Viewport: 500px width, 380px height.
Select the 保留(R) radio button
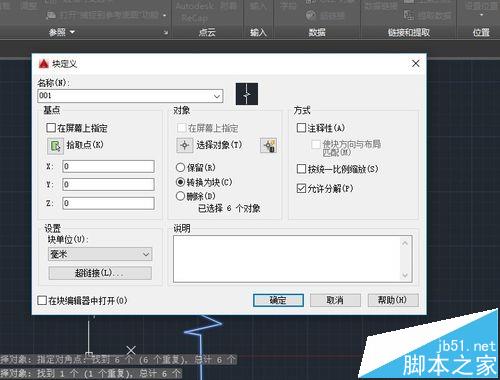[x=180, y=167]
